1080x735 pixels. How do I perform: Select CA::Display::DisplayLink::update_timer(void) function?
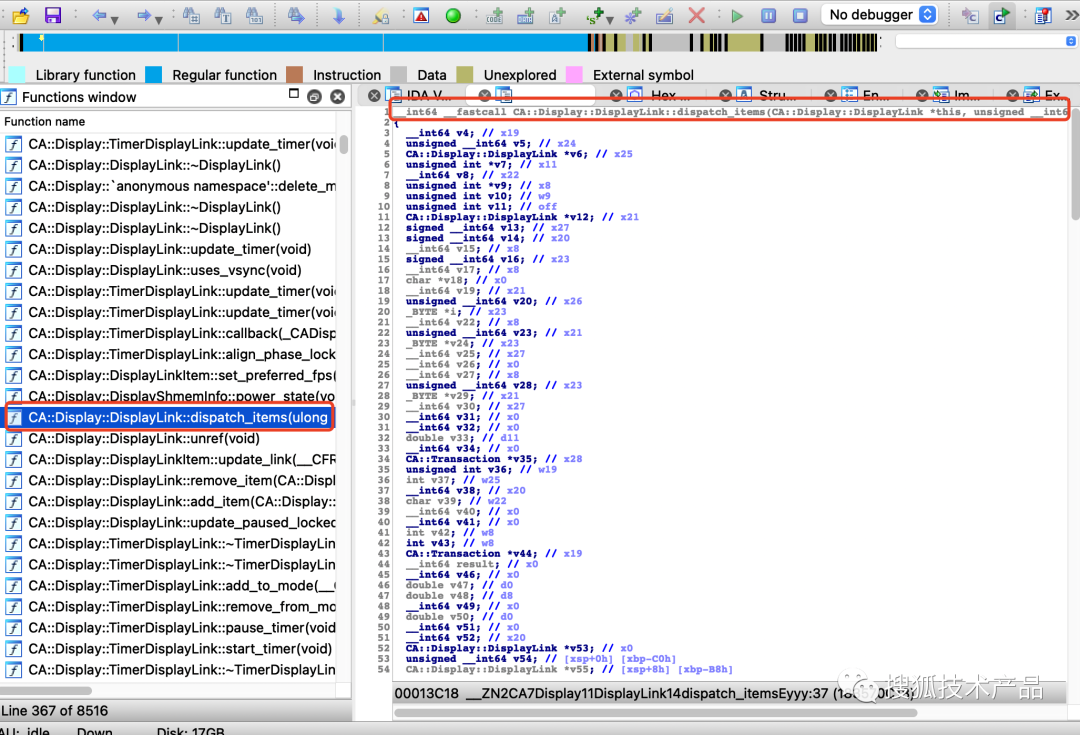[x=170, y=249]
